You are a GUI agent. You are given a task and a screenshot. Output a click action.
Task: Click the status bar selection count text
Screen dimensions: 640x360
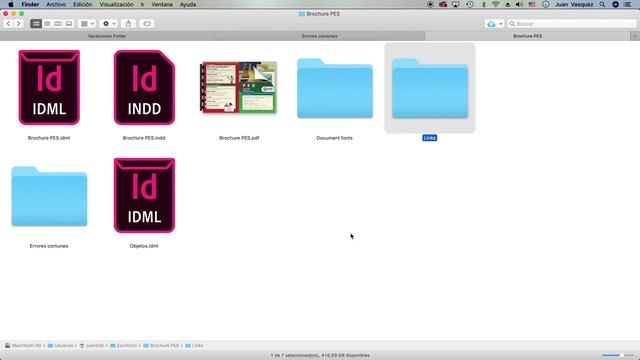[320, 355]
